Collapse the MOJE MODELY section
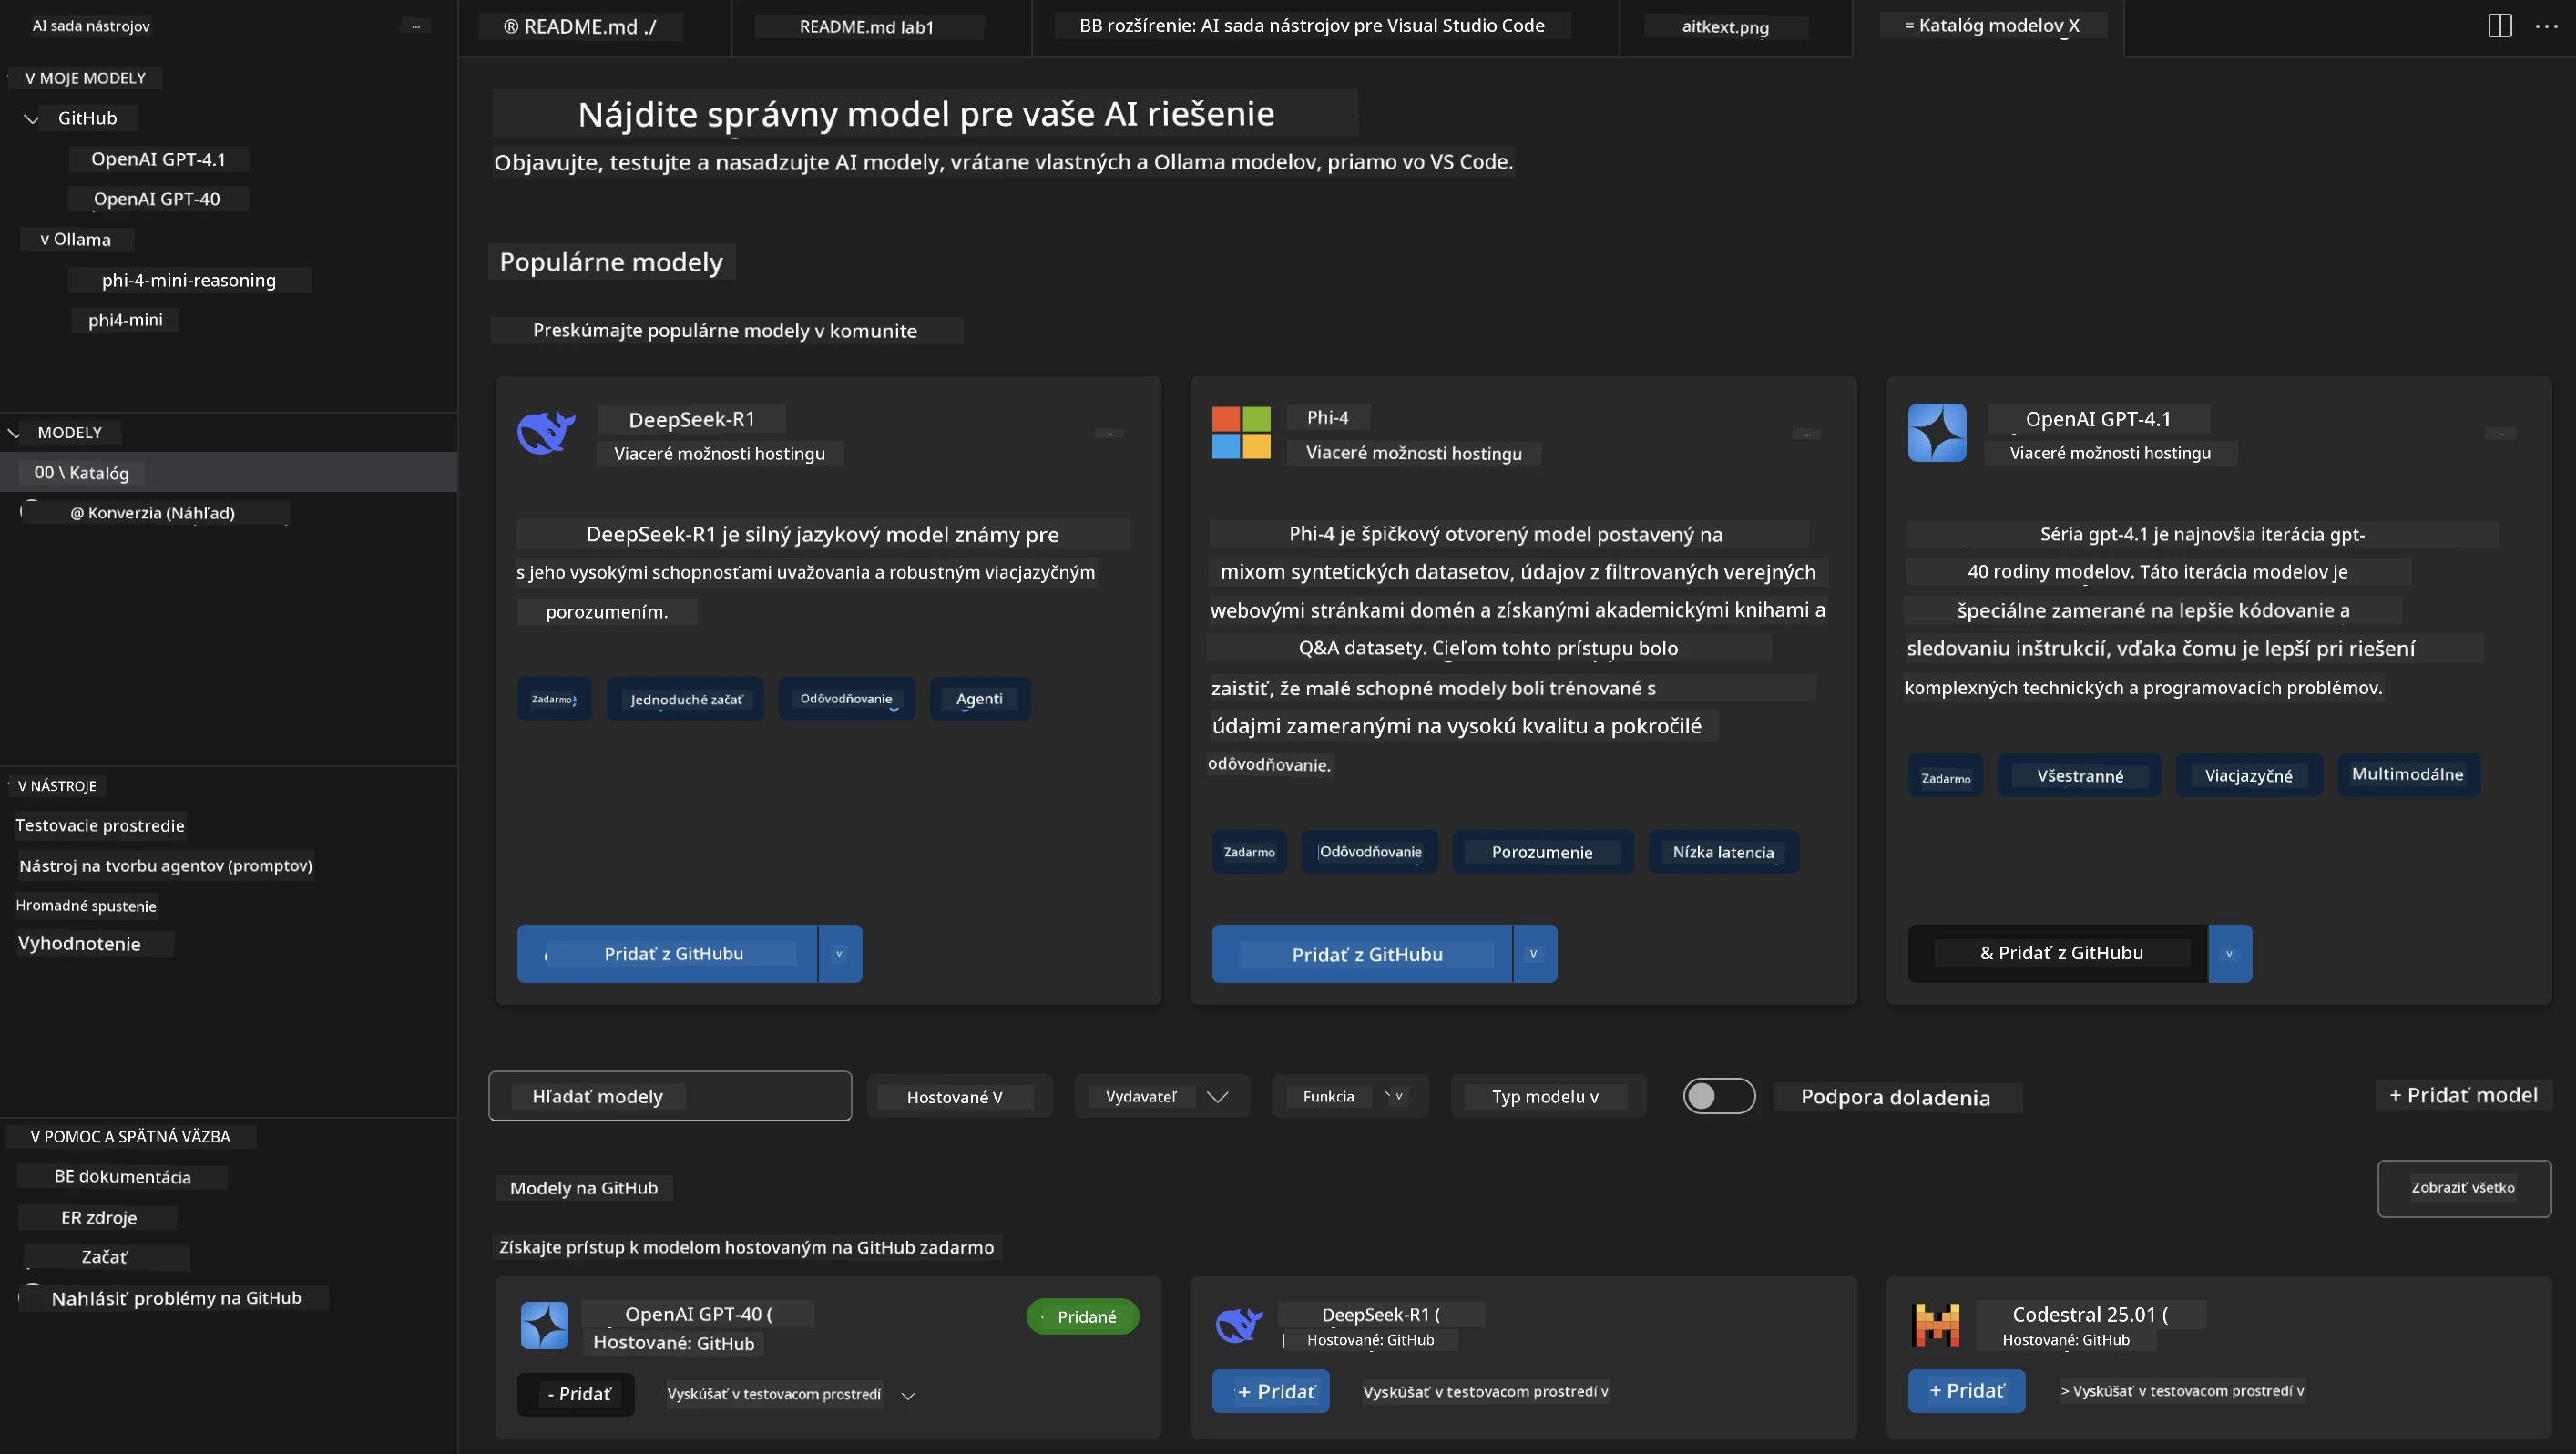This screenshot has height=1454, width=2576. point(30,78)
